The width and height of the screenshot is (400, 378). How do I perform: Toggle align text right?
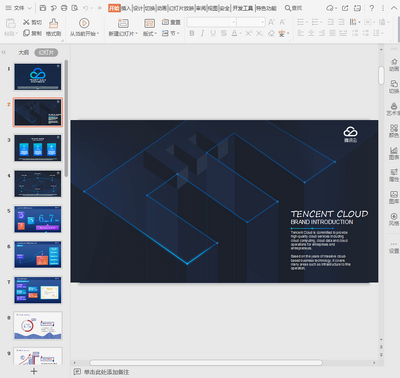point(322,33)
